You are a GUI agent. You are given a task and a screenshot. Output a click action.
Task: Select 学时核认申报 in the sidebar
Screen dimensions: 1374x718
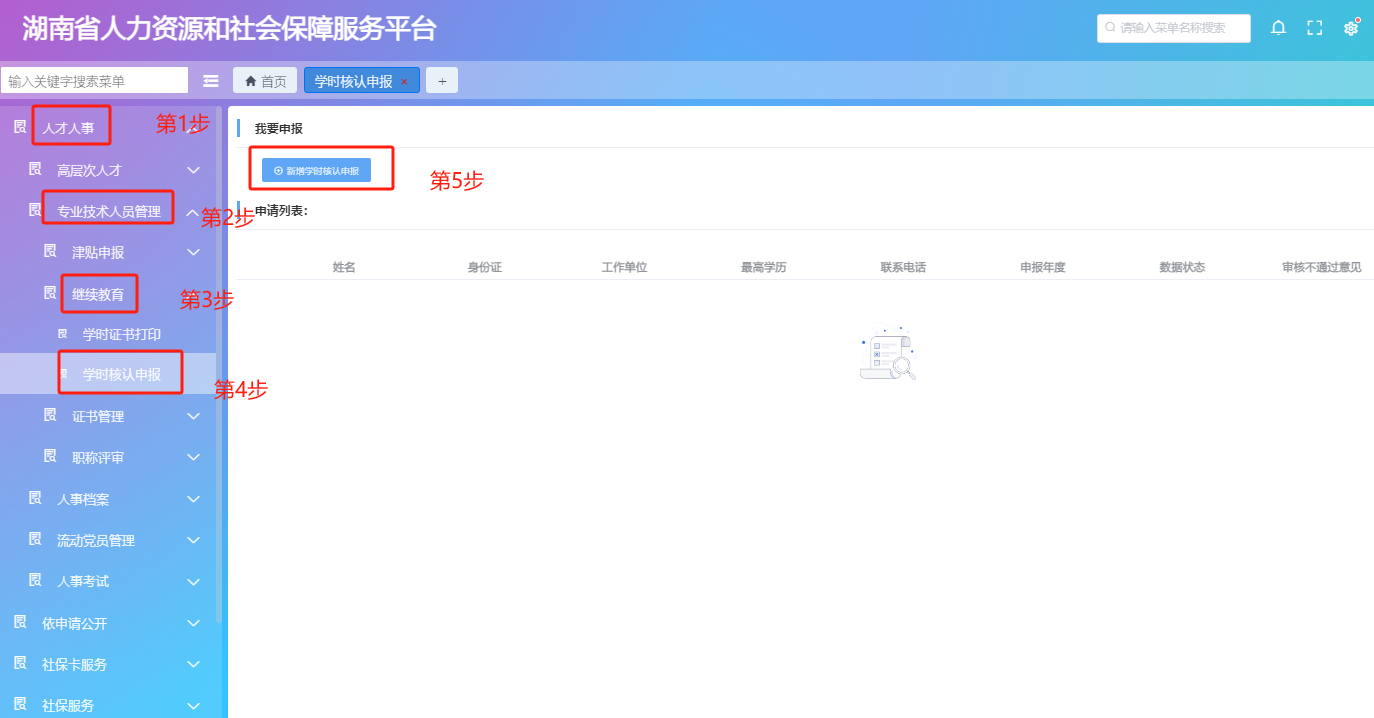point(121,375)
